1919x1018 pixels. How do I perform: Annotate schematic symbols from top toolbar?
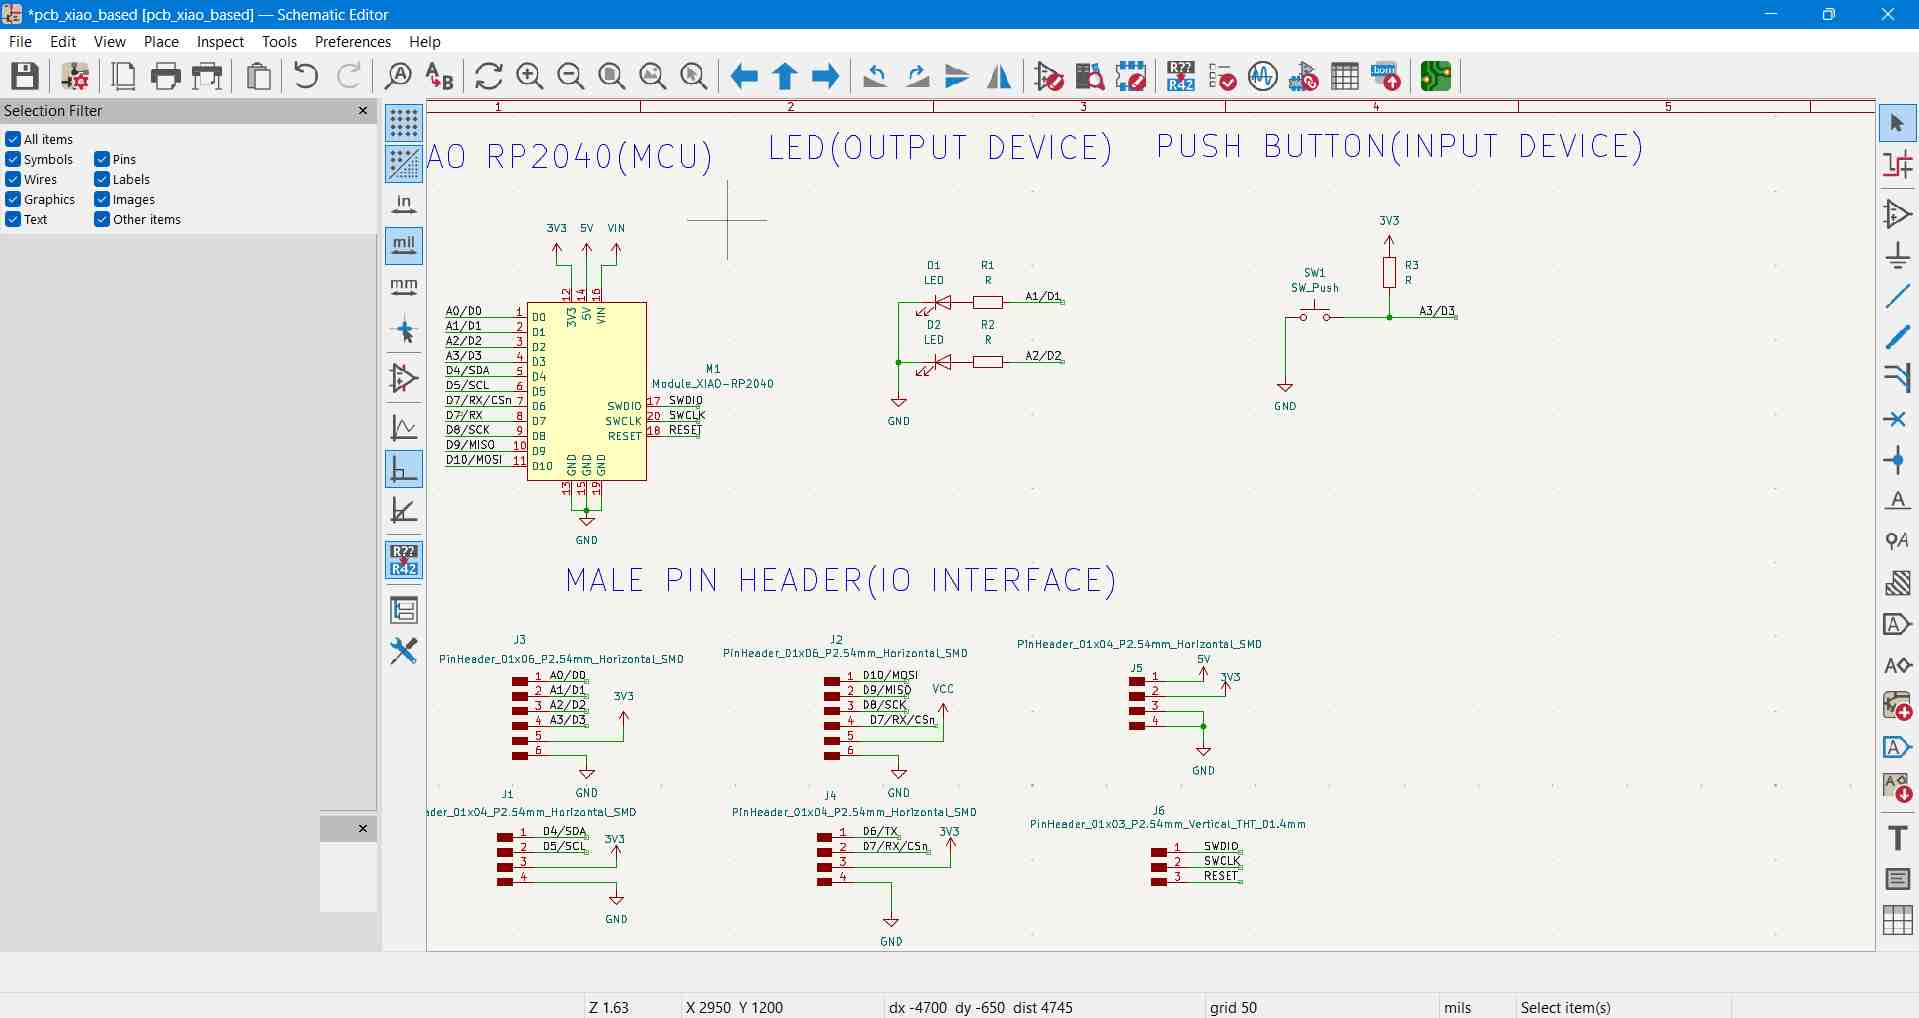(1181, 76)
